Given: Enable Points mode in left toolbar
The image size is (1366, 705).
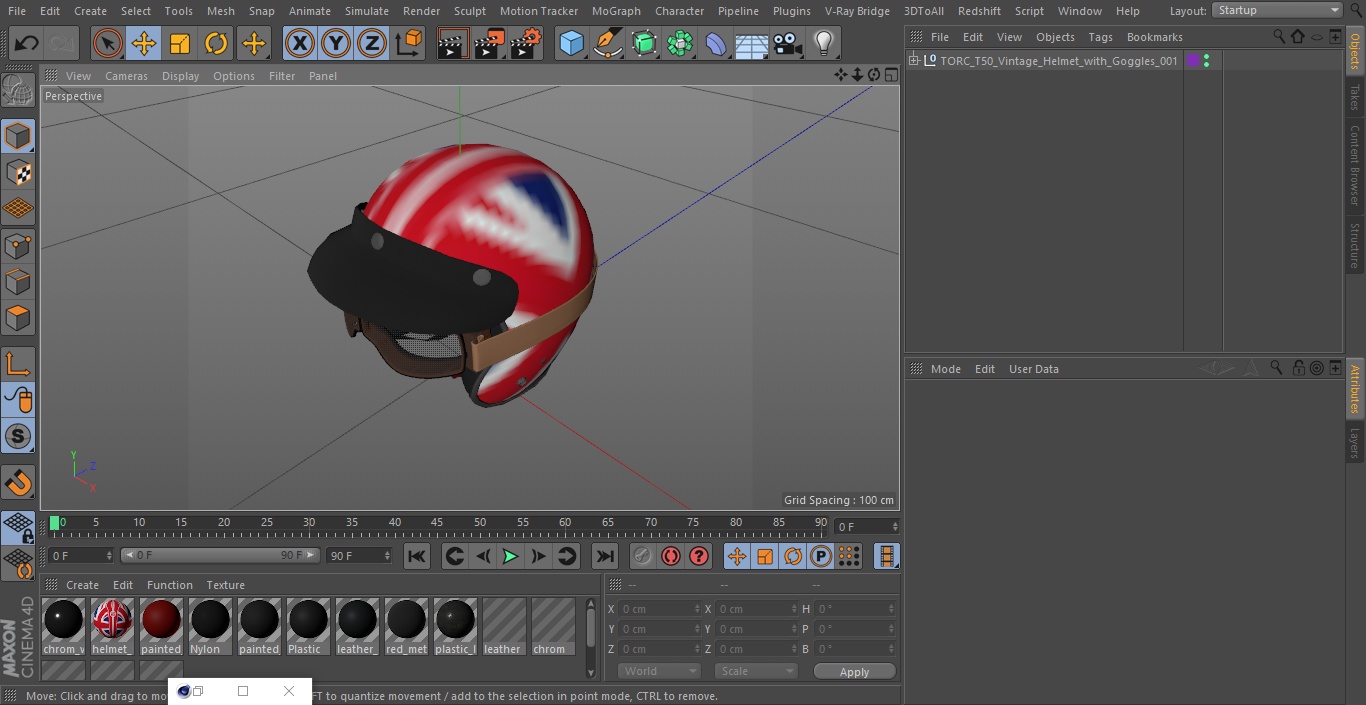Looking at the screenshot, I should (x=18, y=246).
